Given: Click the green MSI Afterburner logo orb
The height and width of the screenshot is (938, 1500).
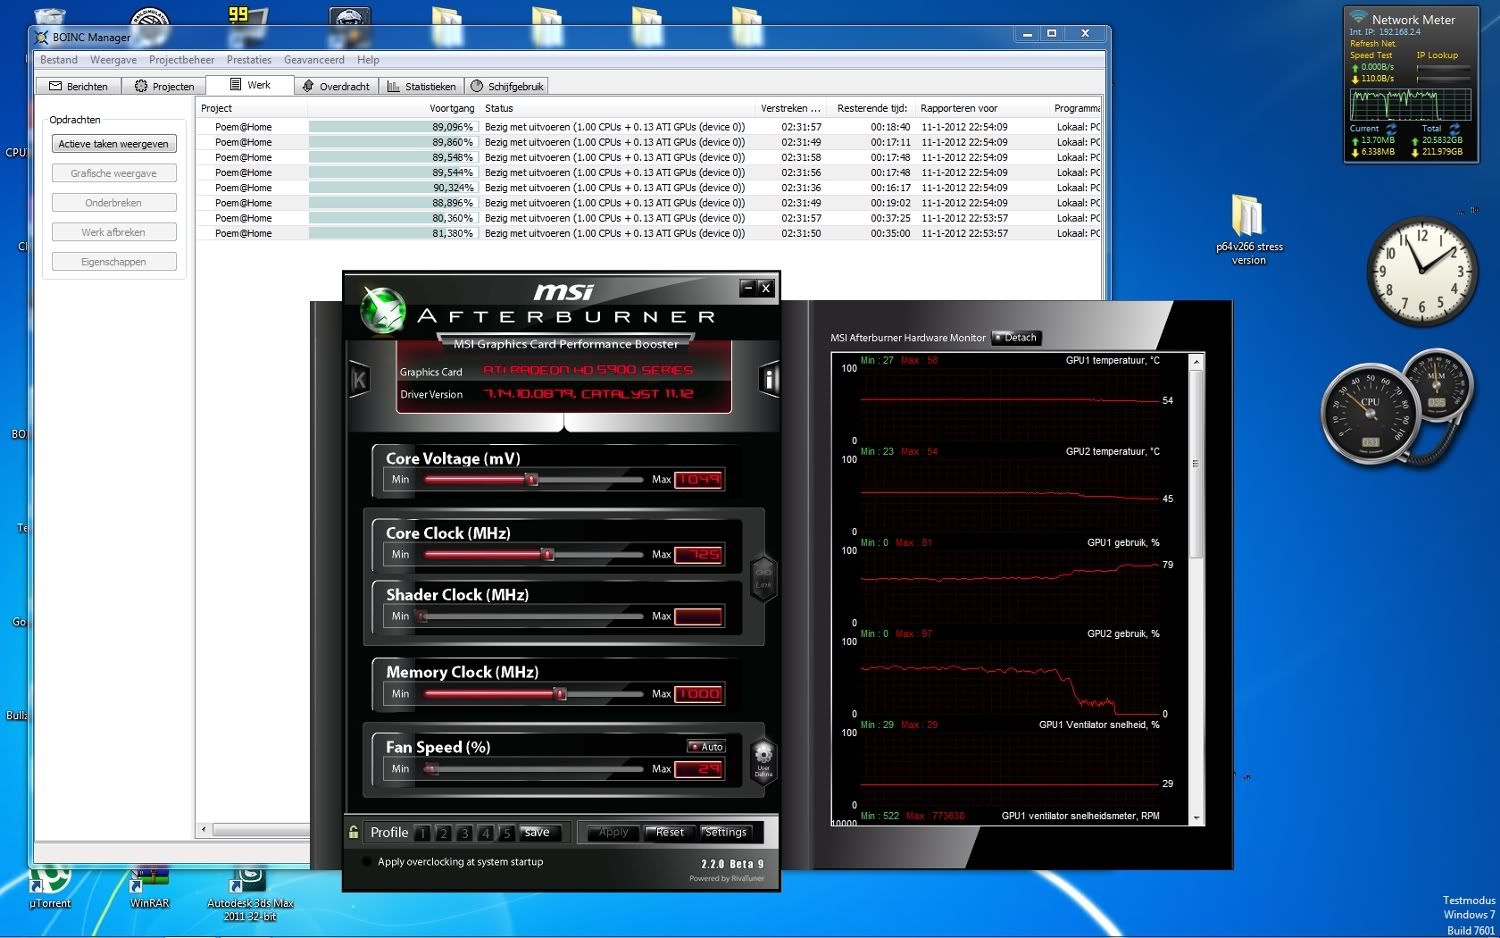Looking at the screenshot, I should tap(382, 311).
